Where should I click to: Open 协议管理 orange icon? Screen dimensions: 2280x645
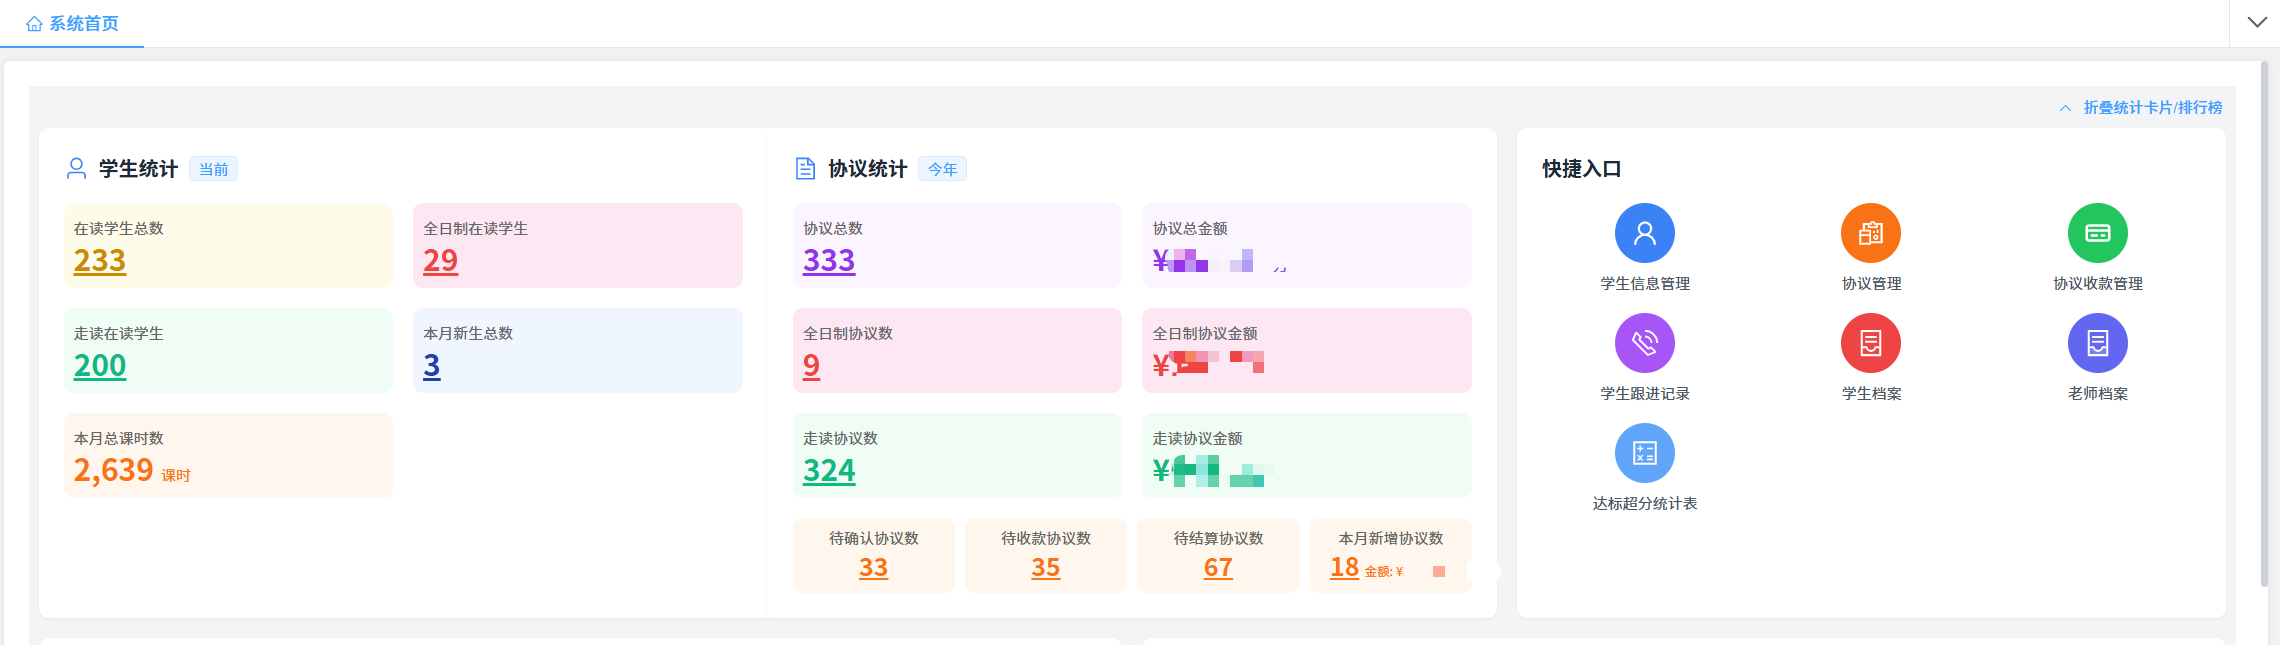coord(1871,233)
